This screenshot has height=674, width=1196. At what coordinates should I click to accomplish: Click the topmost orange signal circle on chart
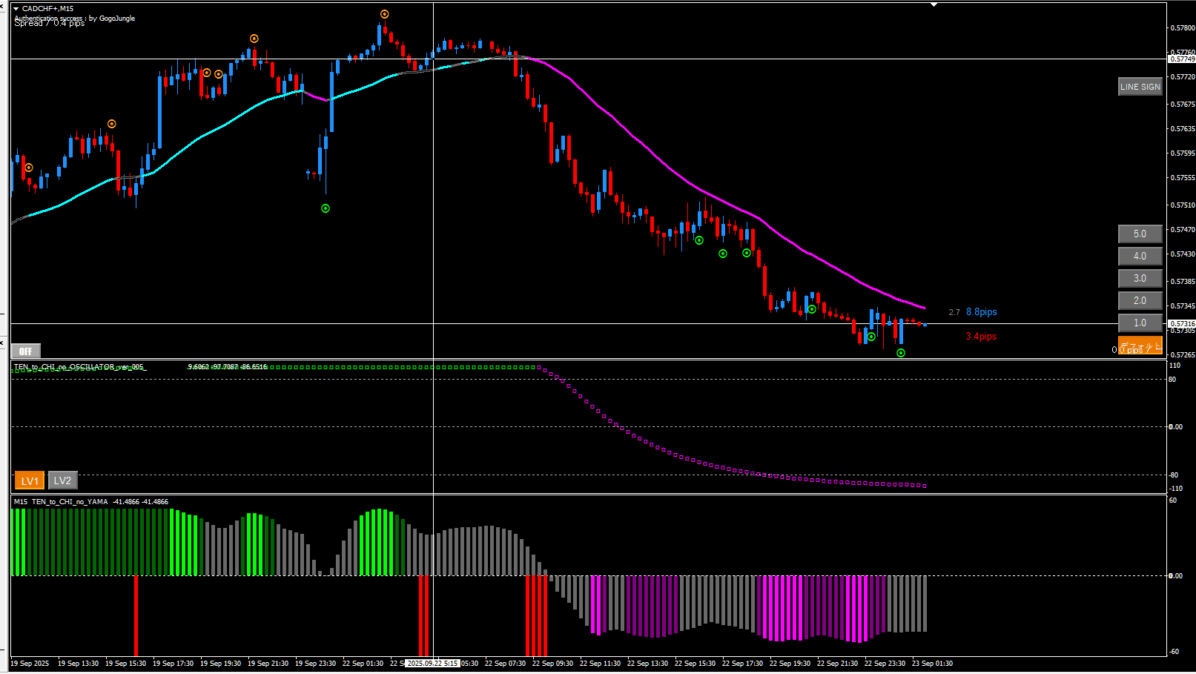pyautogui.click(x=385, y=14)
